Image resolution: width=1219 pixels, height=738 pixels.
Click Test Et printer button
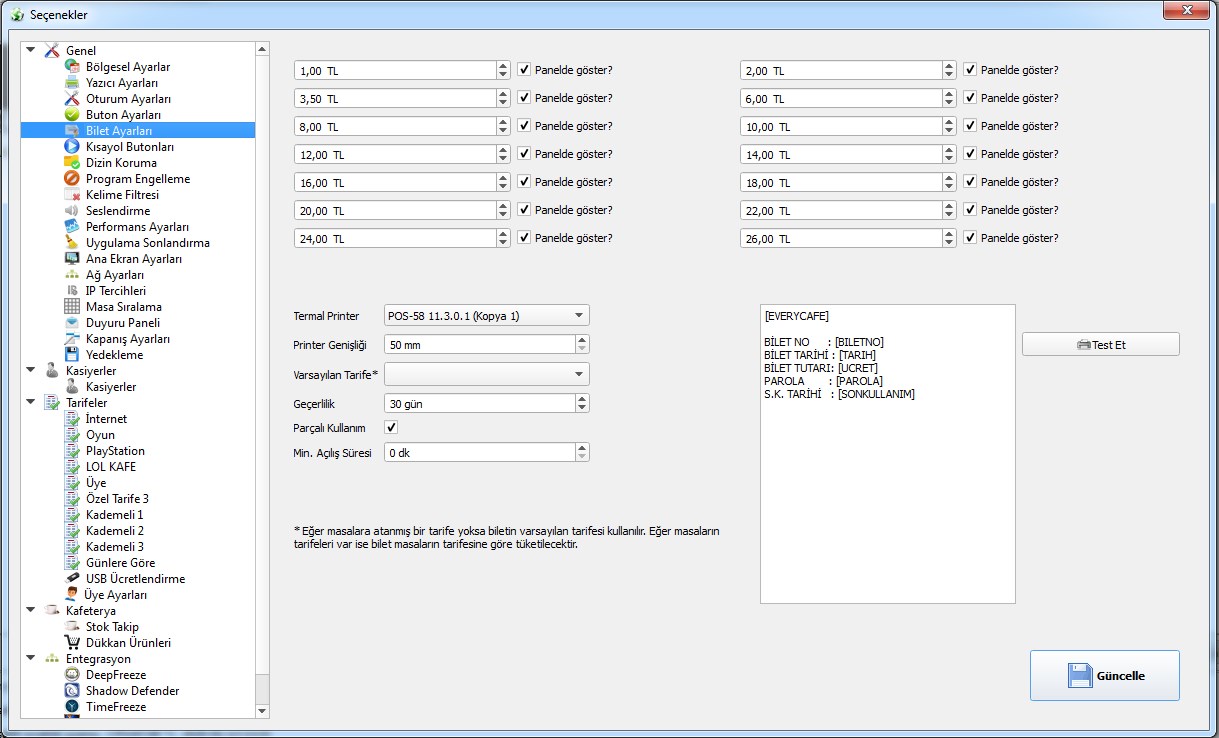1101,344
